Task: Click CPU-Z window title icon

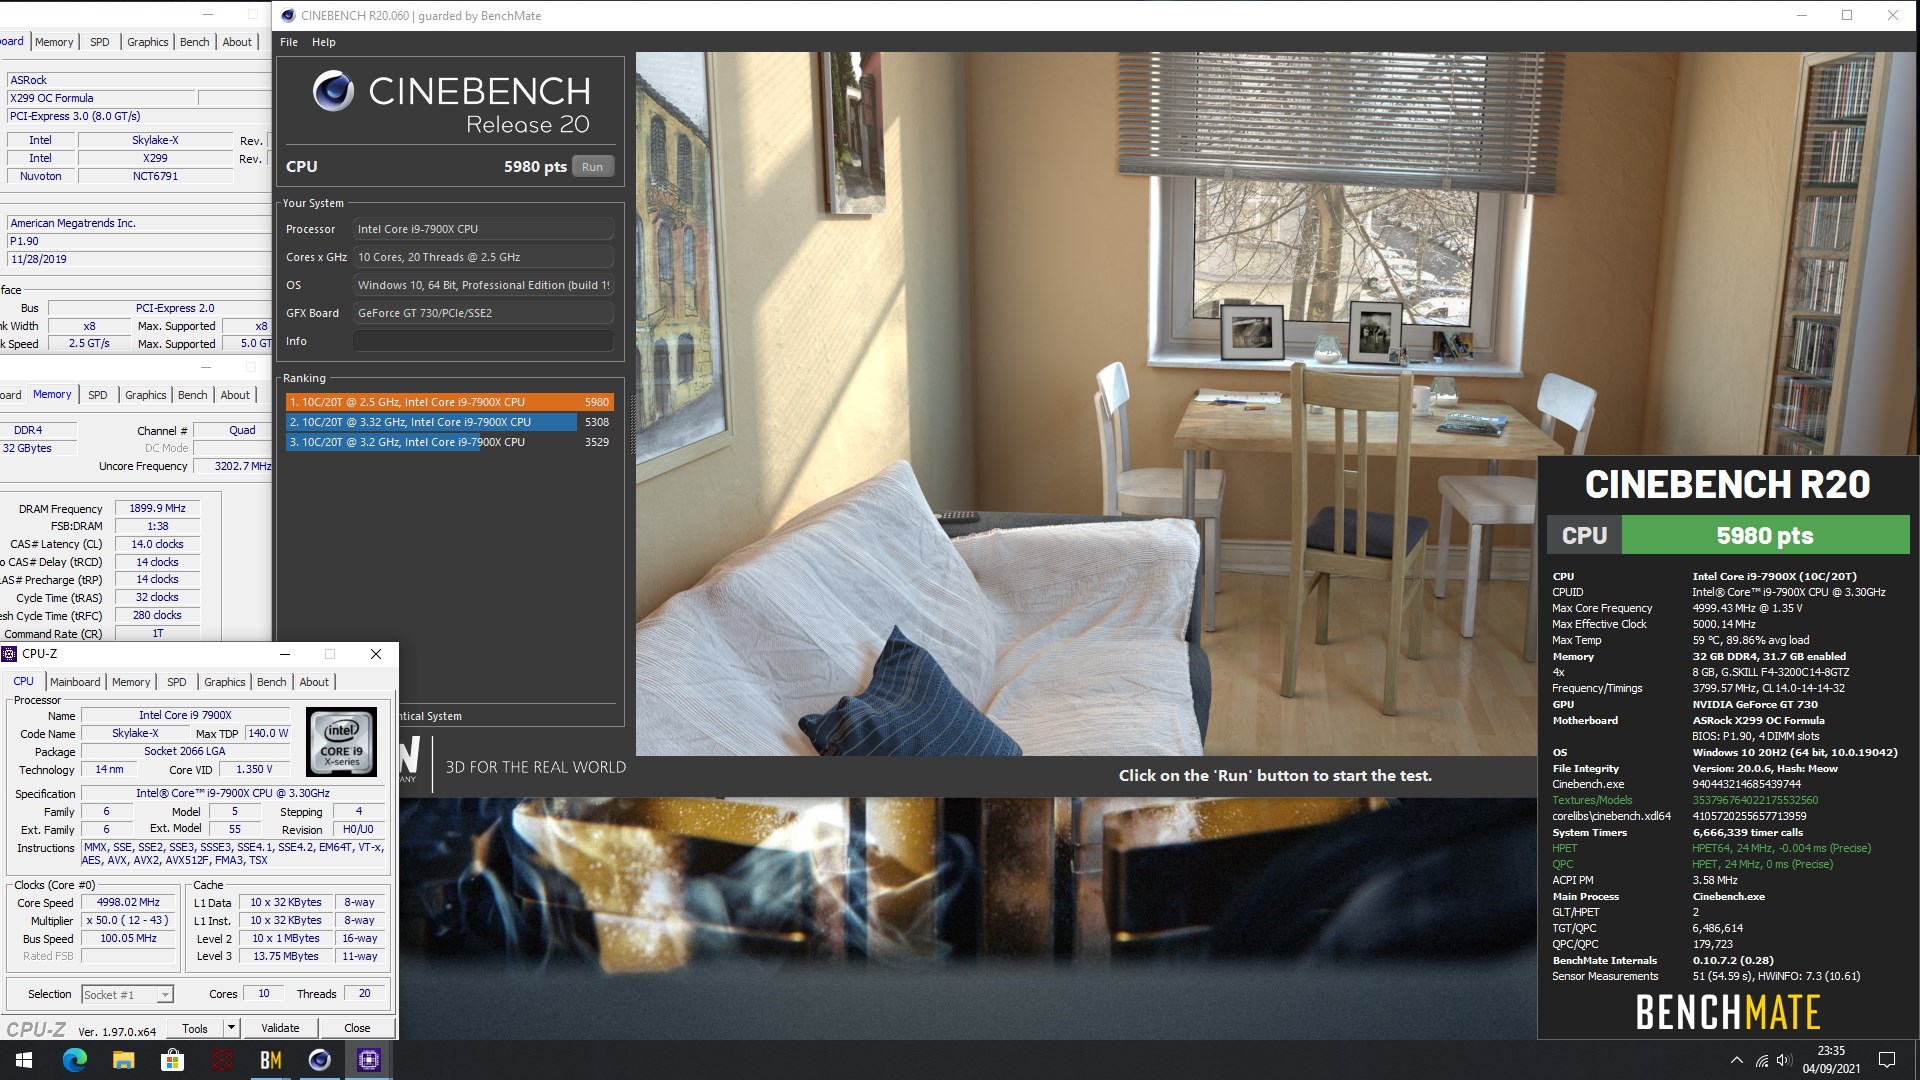Action: (10, 654)
